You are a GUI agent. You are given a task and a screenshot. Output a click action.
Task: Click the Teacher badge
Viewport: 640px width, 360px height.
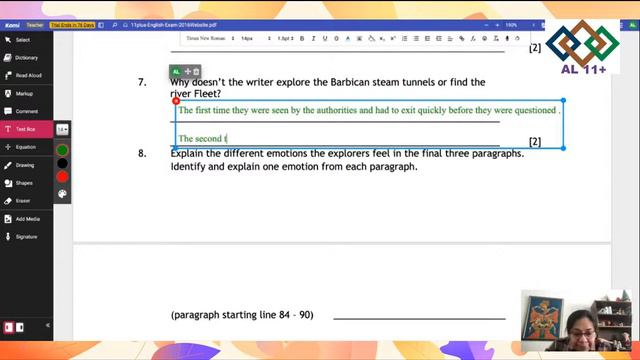[35, 25]
